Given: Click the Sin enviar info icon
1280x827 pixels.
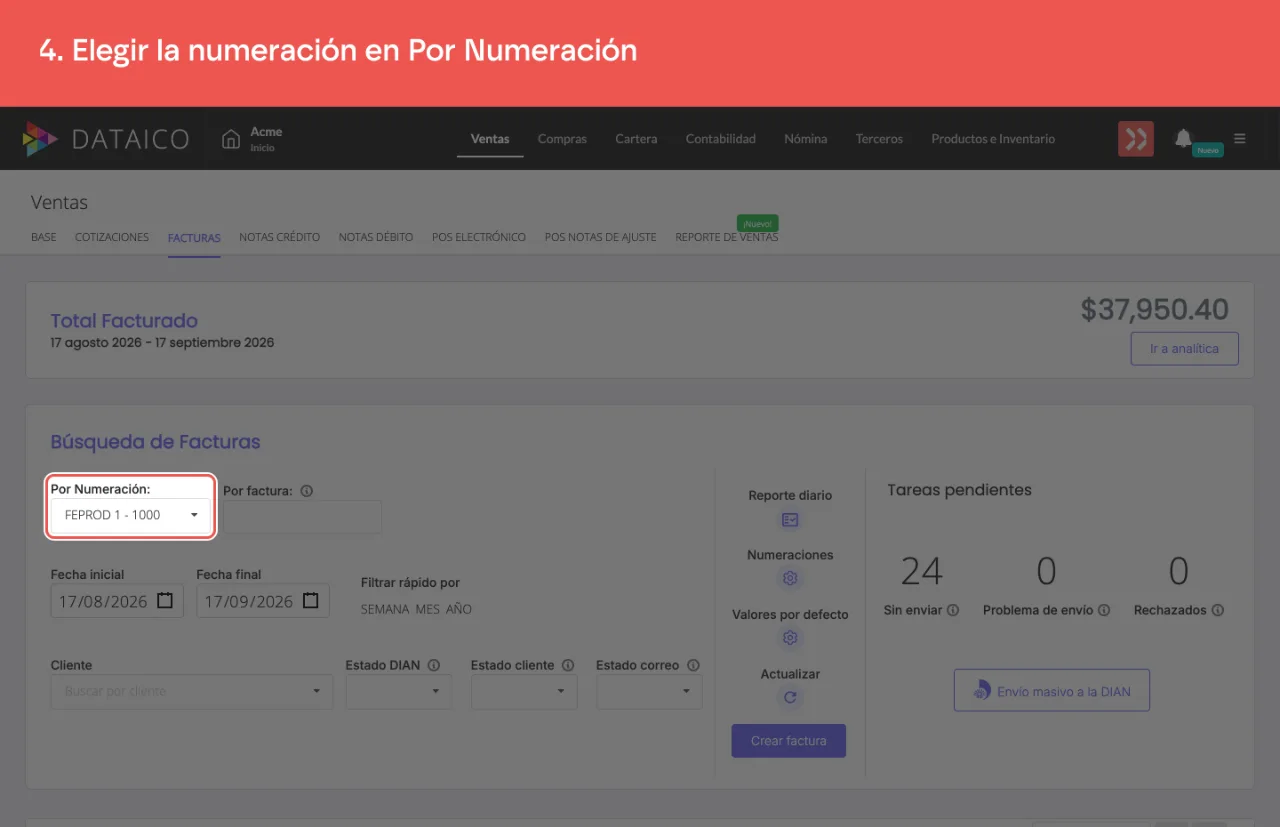Looking at the screenshot, I should pos(953,610).
